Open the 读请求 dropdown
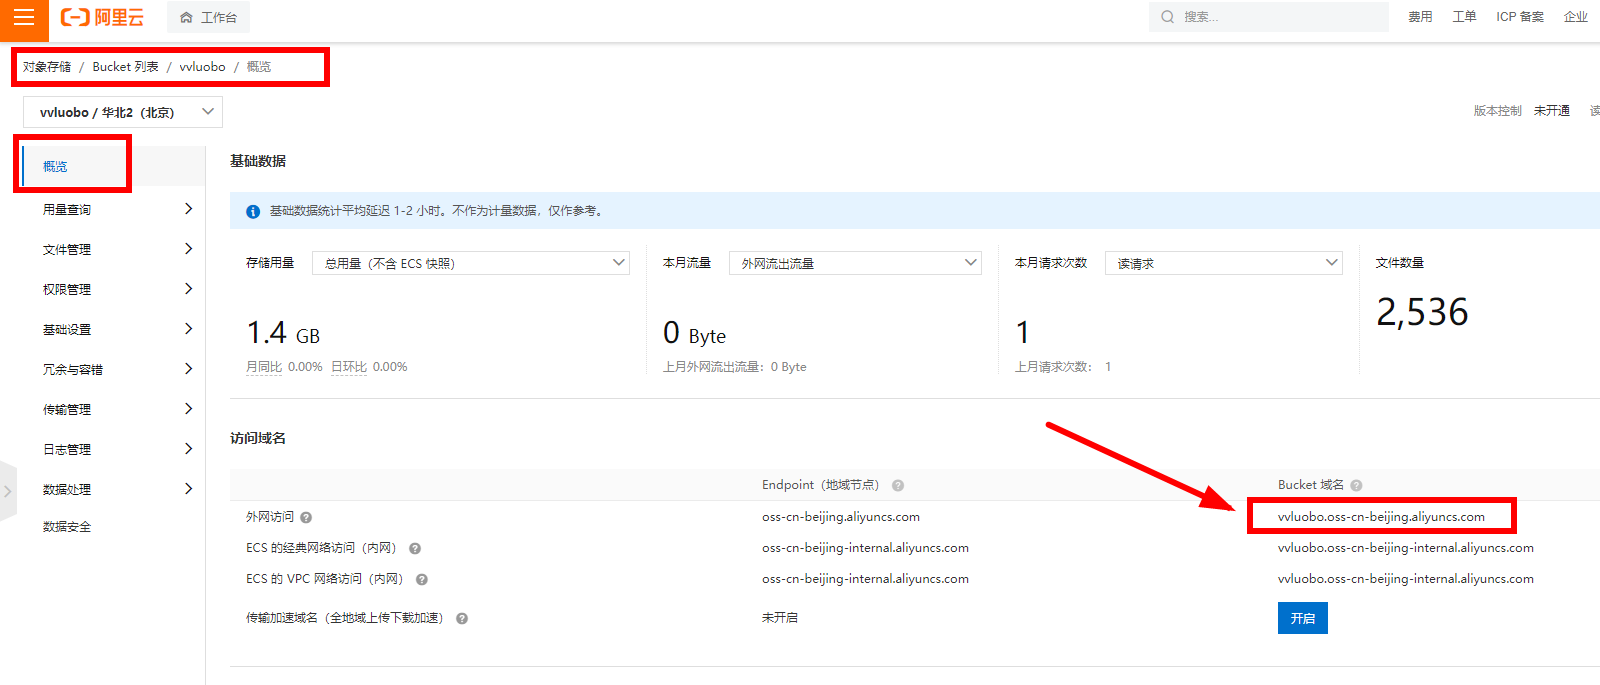The width and height of the screenshot is (1600, 685). (x=1223, y=263)
